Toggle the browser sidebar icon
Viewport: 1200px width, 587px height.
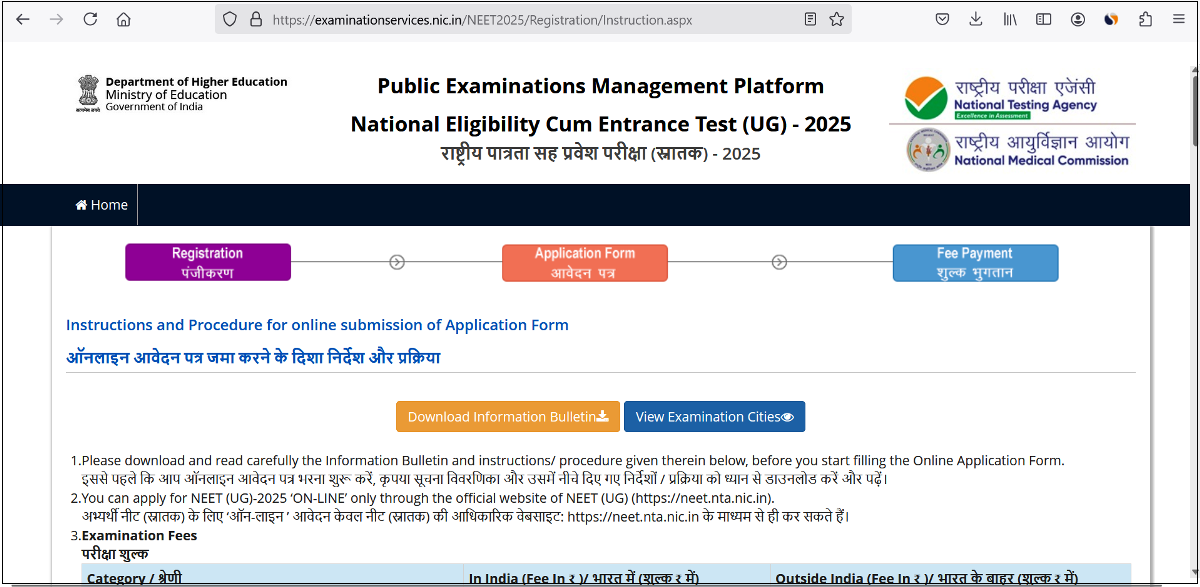point(1043,19)
